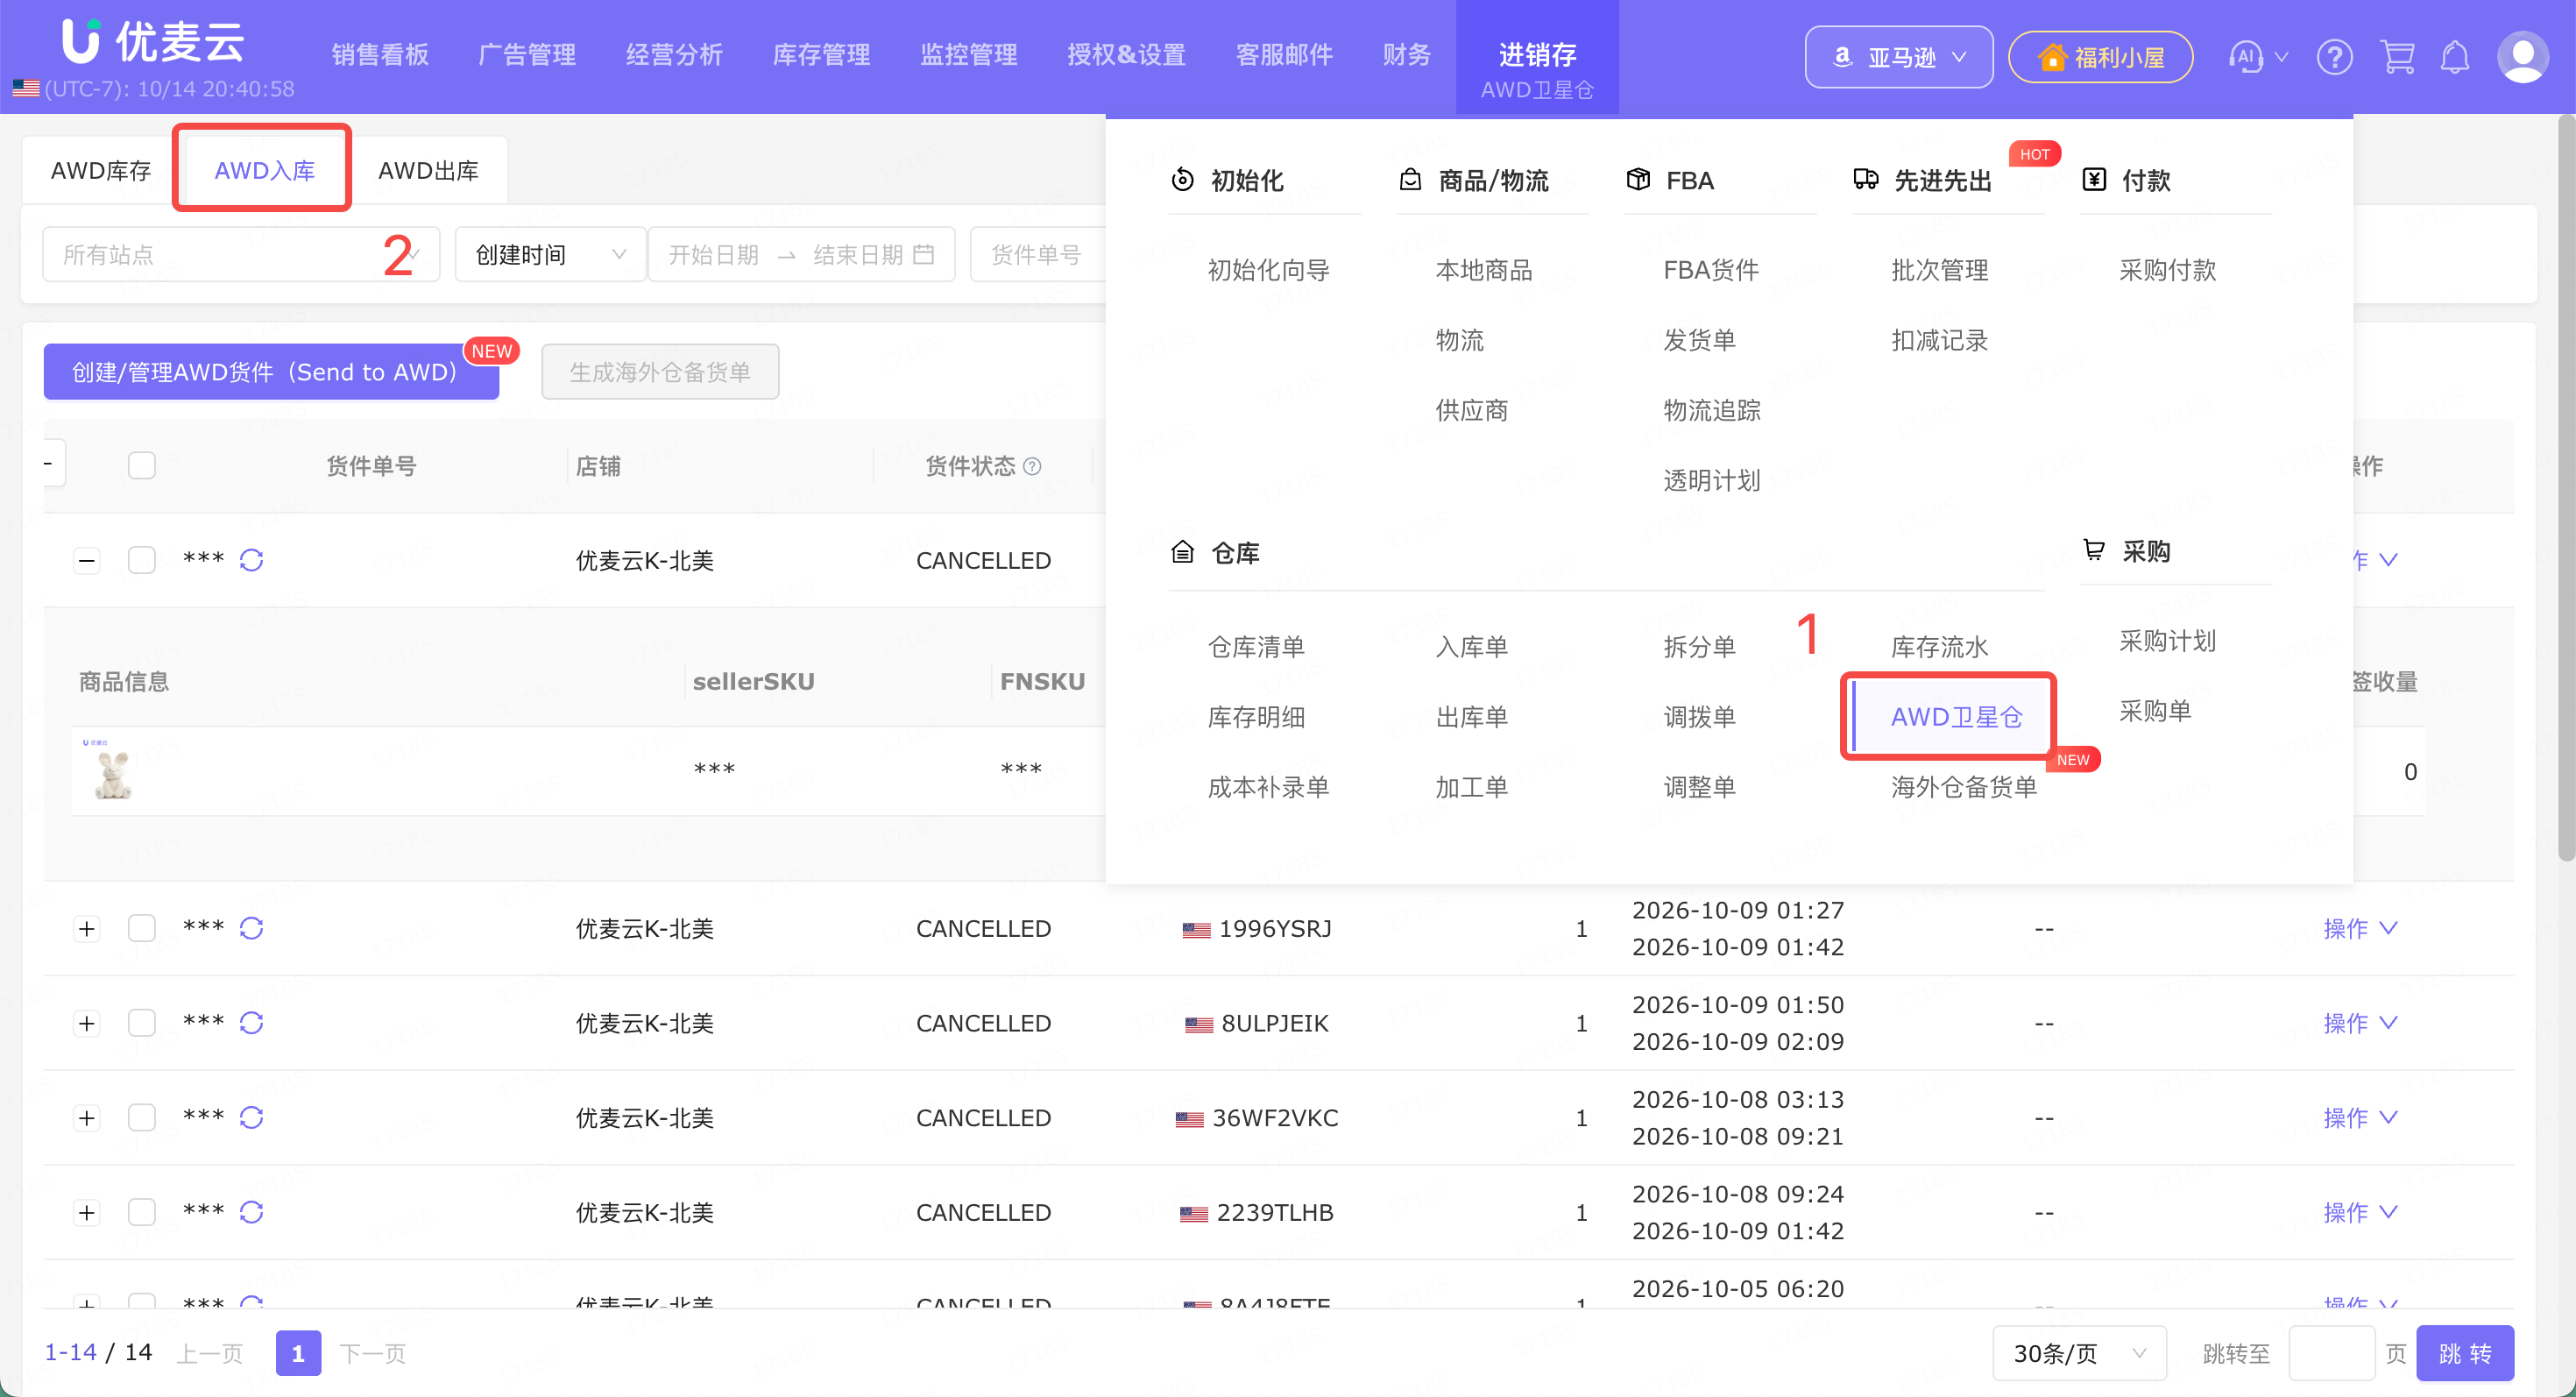Check the checkbox for 1996YSRJ row
The height and width of the screenshot is (1397, 2576).
point(142,928)
